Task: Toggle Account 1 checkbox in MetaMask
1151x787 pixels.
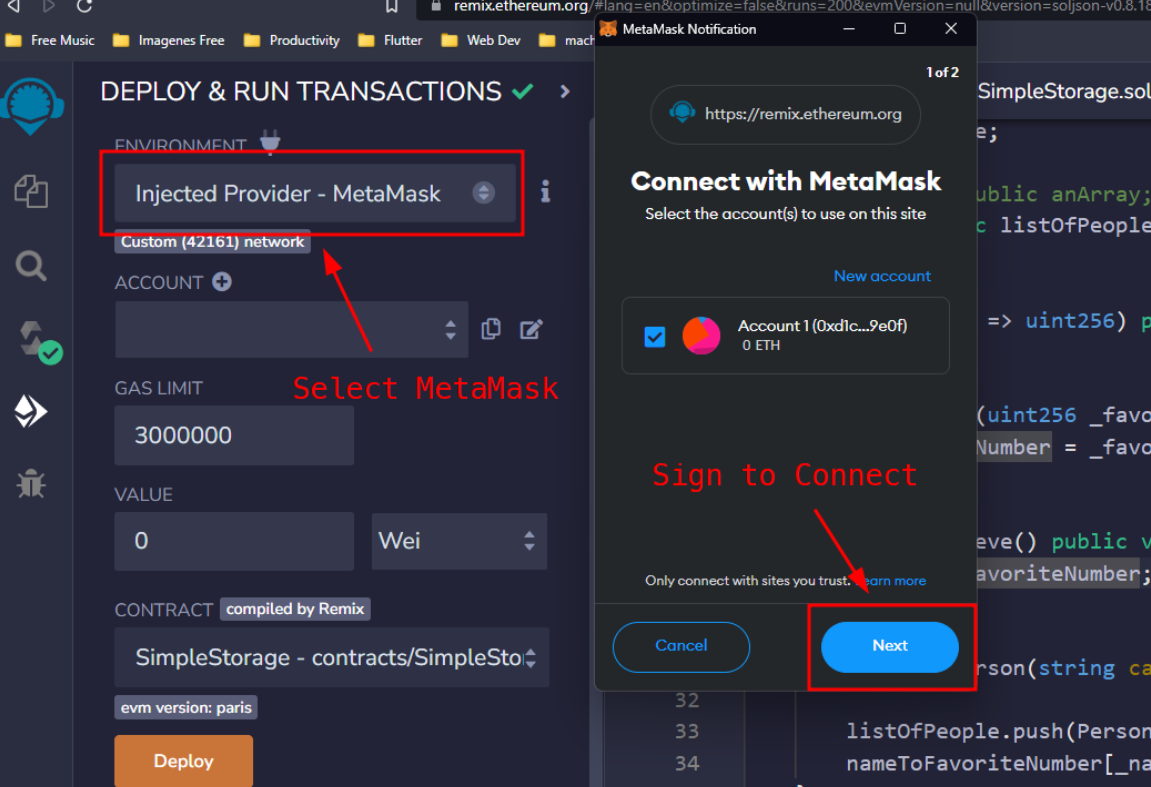Action: 654,336
